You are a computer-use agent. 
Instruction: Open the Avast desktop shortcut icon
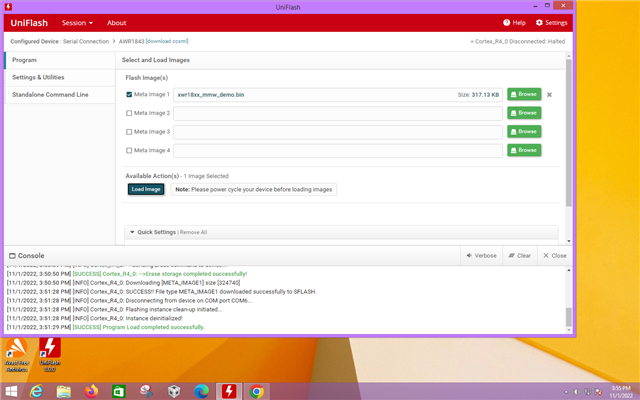pyautogui.click(x=17, y=355)
